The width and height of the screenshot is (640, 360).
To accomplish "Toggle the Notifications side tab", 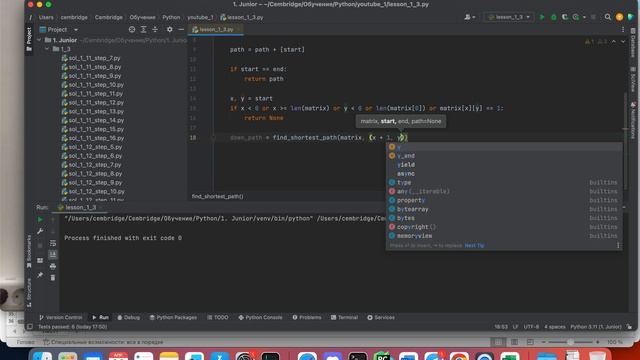I will 633,120.
